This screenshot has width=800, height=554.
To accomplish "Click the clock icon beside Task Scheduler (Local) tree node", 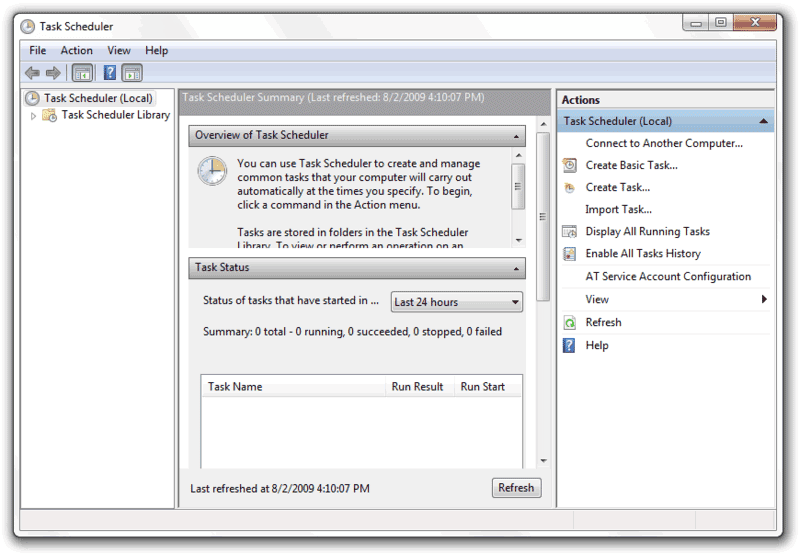I will [32, 98].
